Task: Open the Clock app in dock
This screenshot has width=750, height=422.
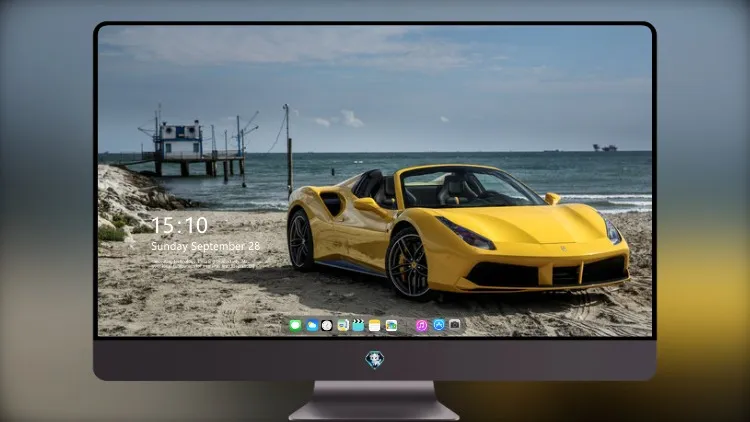Action: coord(327,326)
